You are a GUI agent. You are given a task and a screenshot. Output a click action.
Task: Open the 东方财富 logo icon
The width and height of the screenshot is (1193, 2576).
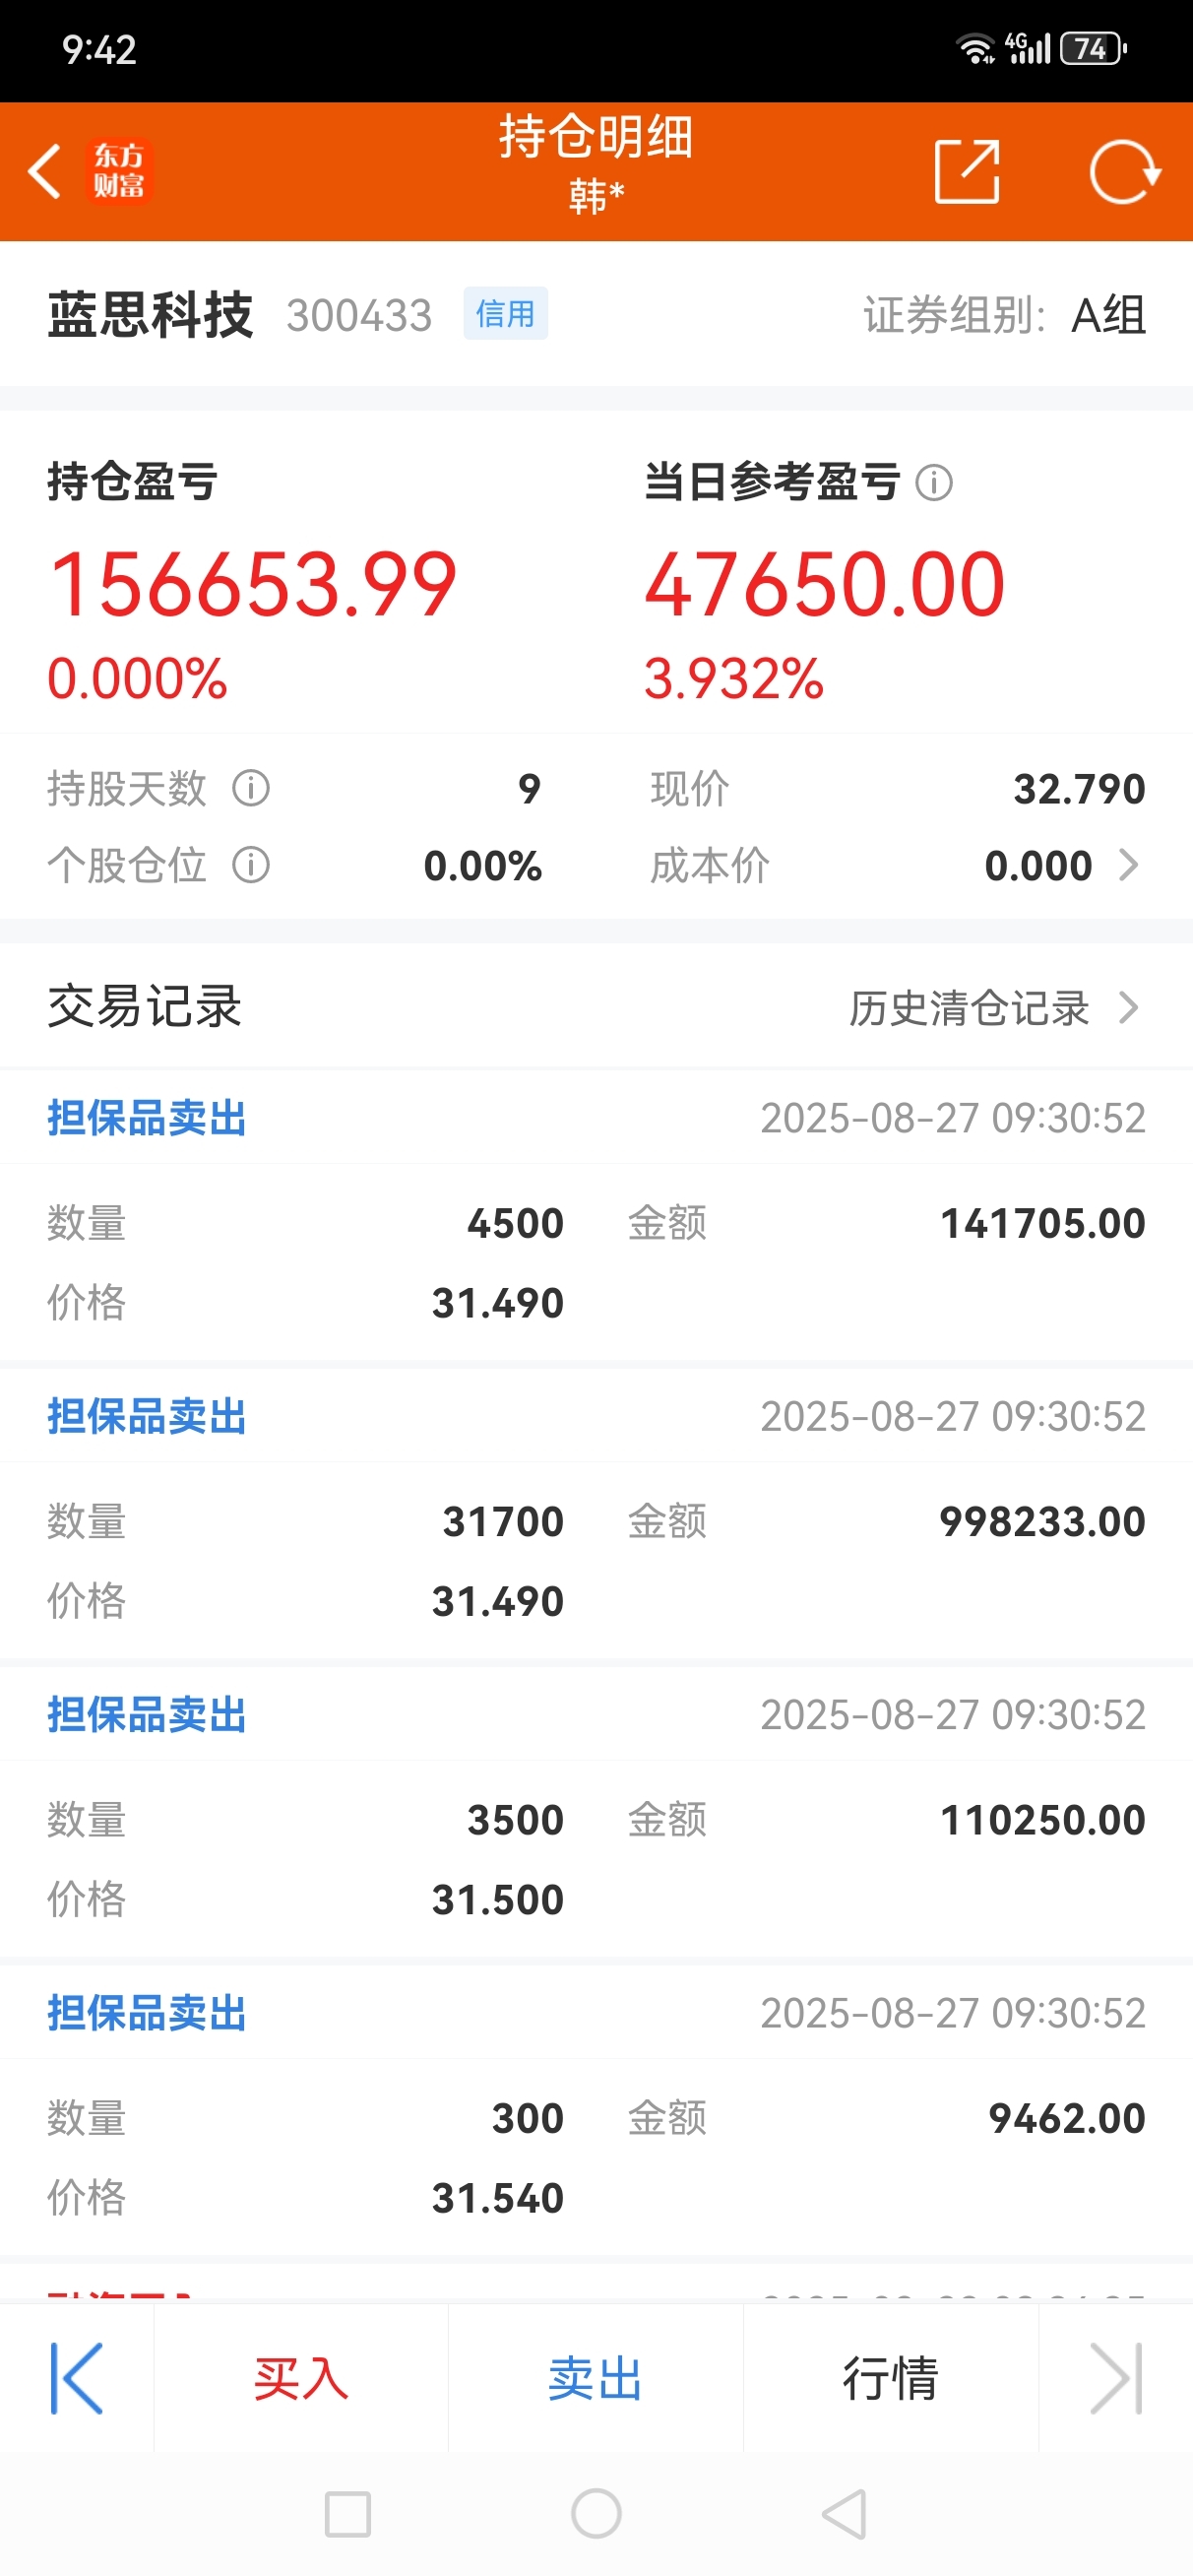(119, 171)
